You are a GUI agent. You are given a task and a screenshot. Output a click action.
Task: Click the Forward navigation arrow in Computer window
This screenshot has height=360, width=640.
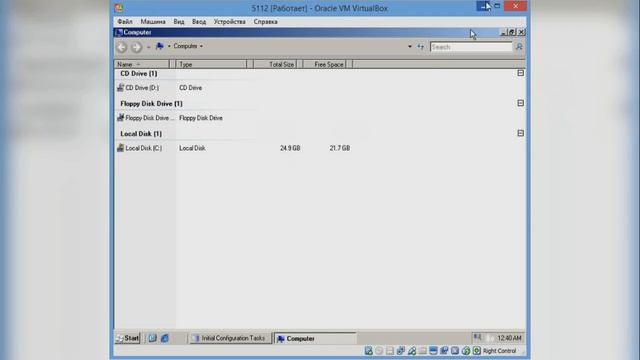136,47
